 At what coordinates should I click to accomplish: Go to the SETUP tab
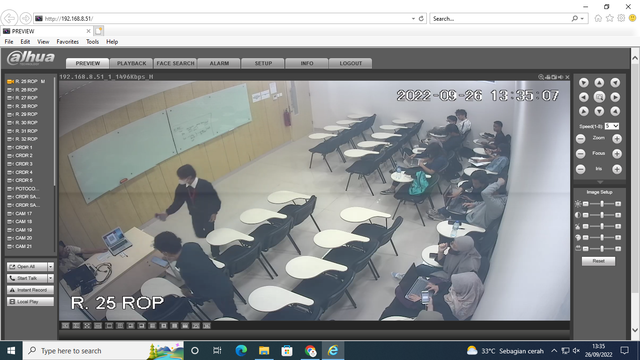263,63
